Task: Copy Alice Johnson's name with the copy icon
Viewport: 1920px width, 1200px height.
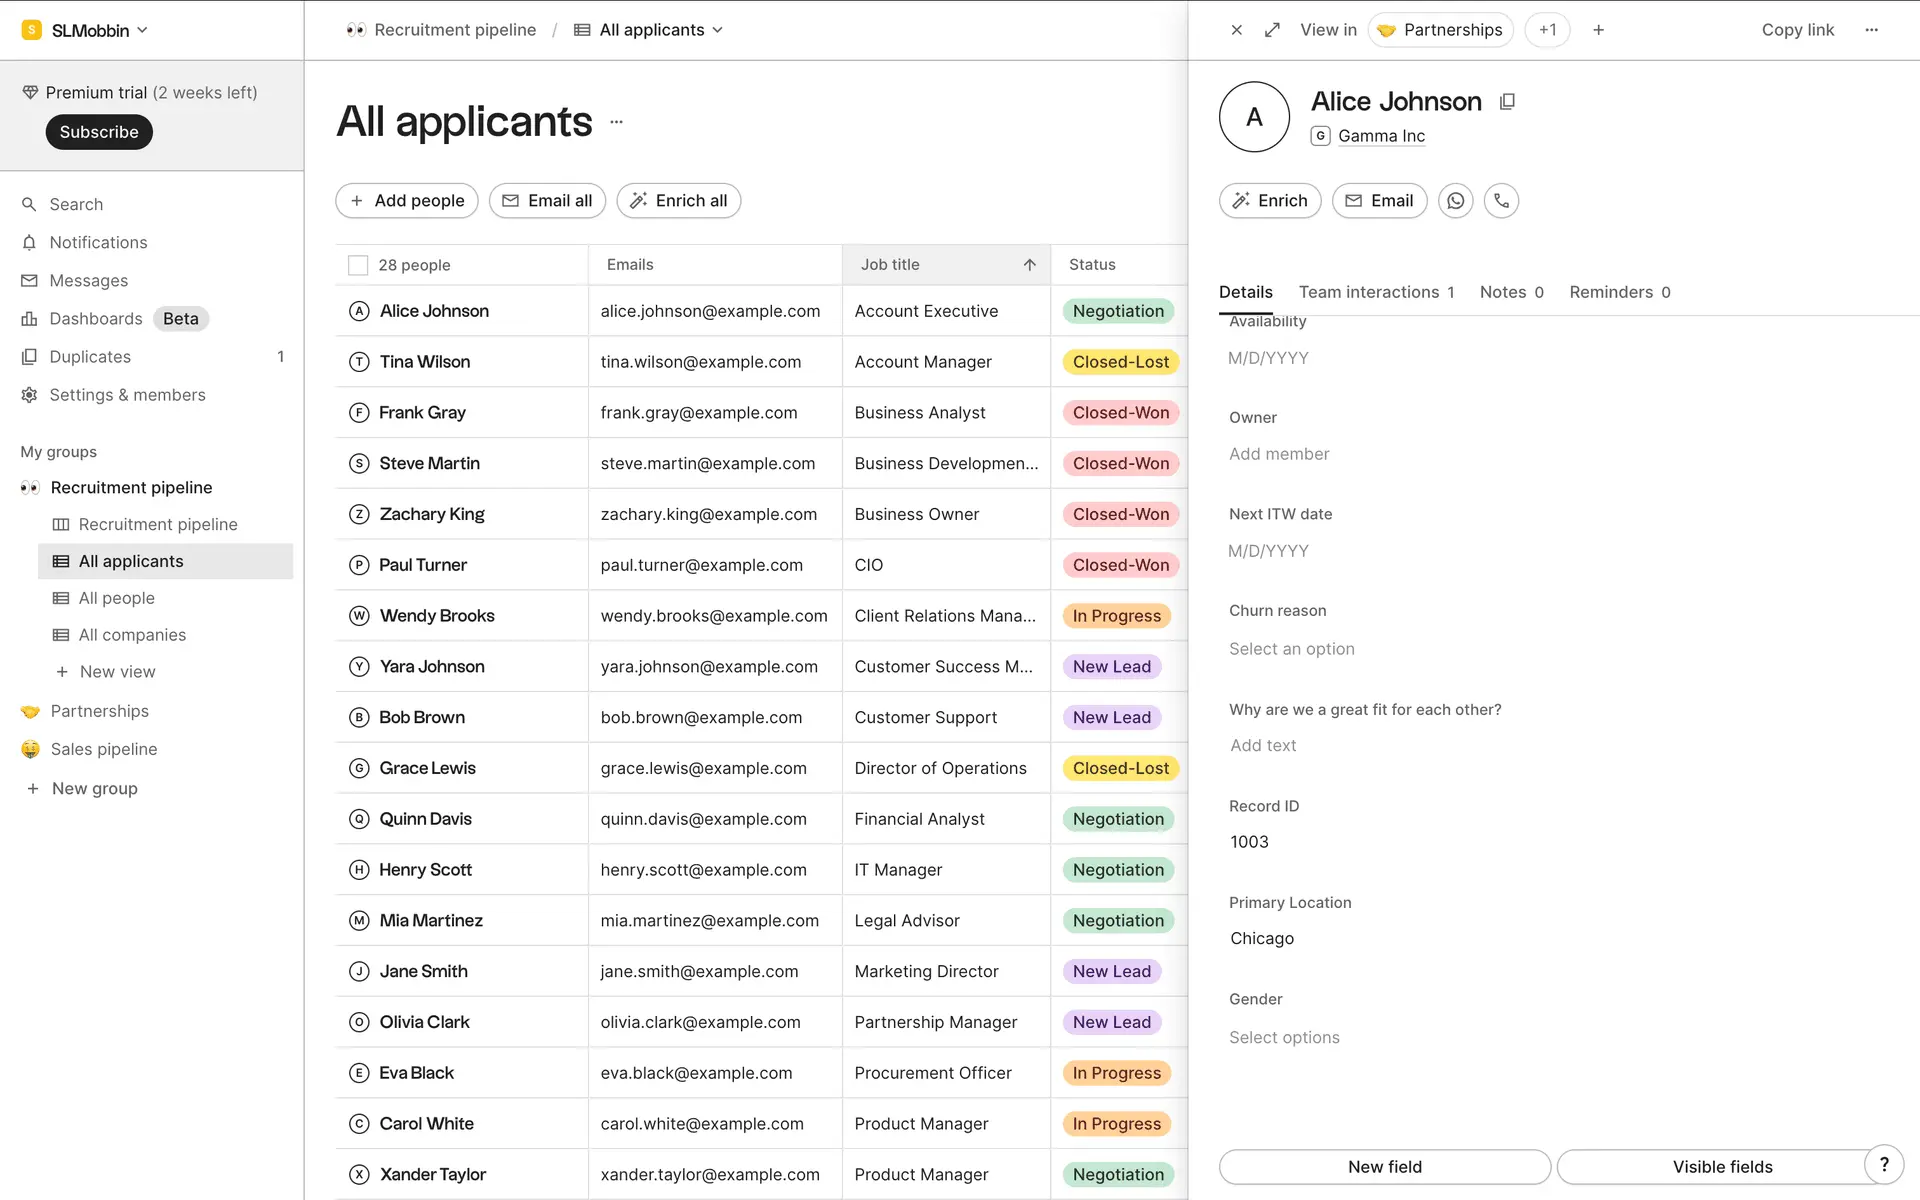Action: point(1507,102)
